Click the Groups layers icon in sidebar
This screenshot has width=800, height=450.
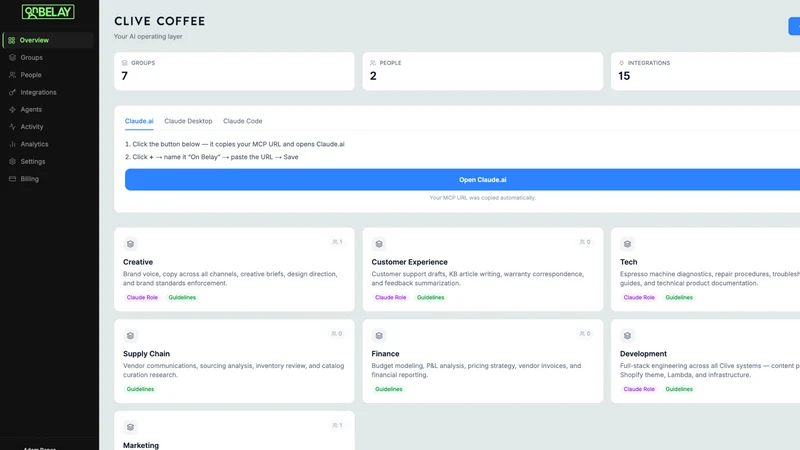coord(12,57)
